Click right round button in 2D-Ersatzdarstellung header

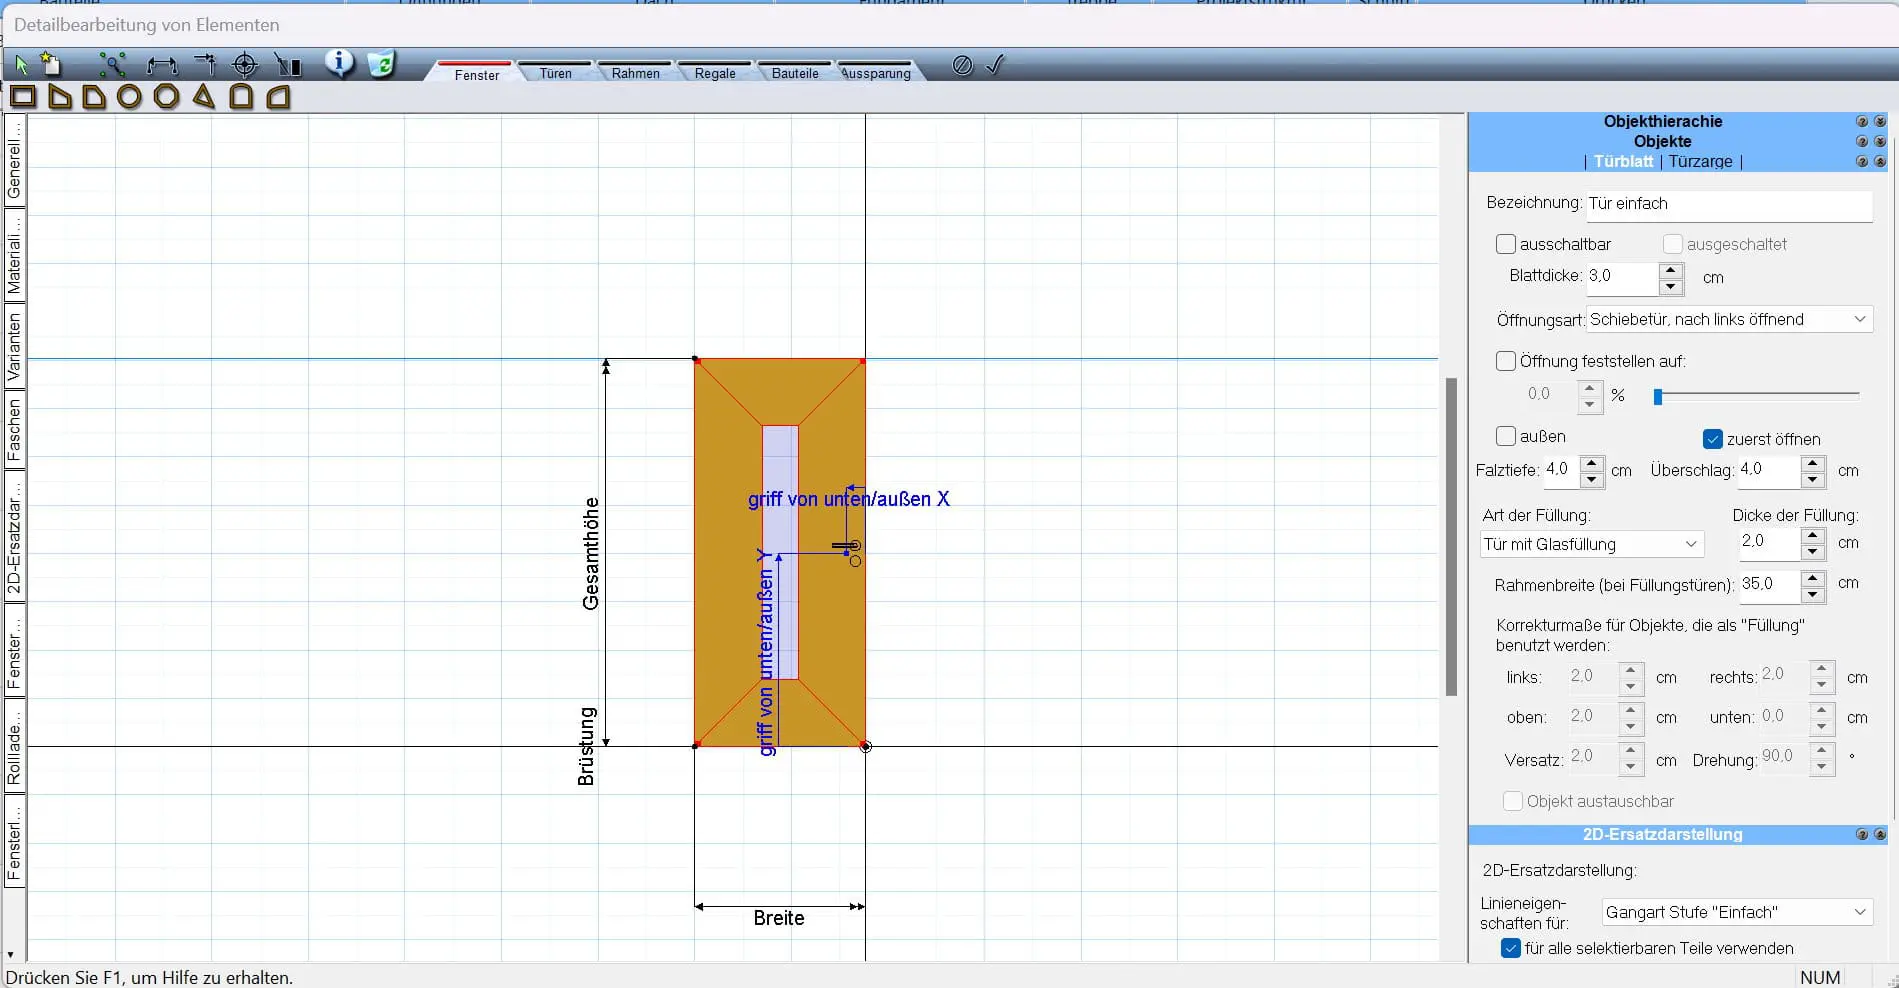coord(1880,834)
